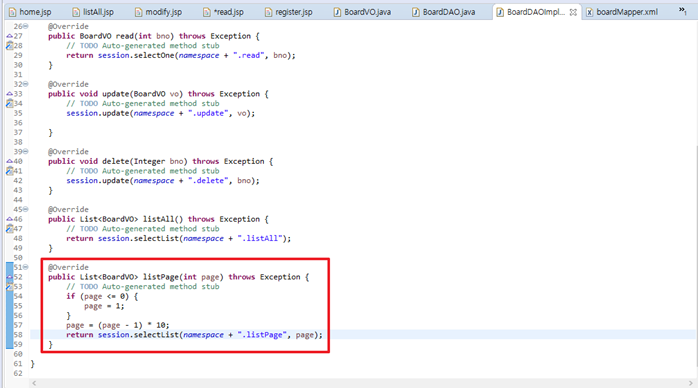The width and height of the screenshot is (698, 388).
Task: Open the boardMapper.xml tab
Action: [x=622, y=12]
